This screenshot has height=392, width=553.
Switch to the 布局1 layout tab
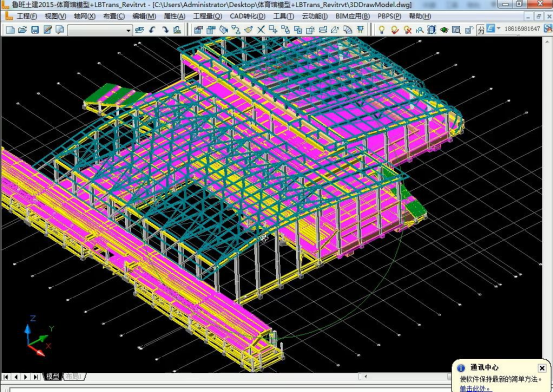[x=74, y=377]
